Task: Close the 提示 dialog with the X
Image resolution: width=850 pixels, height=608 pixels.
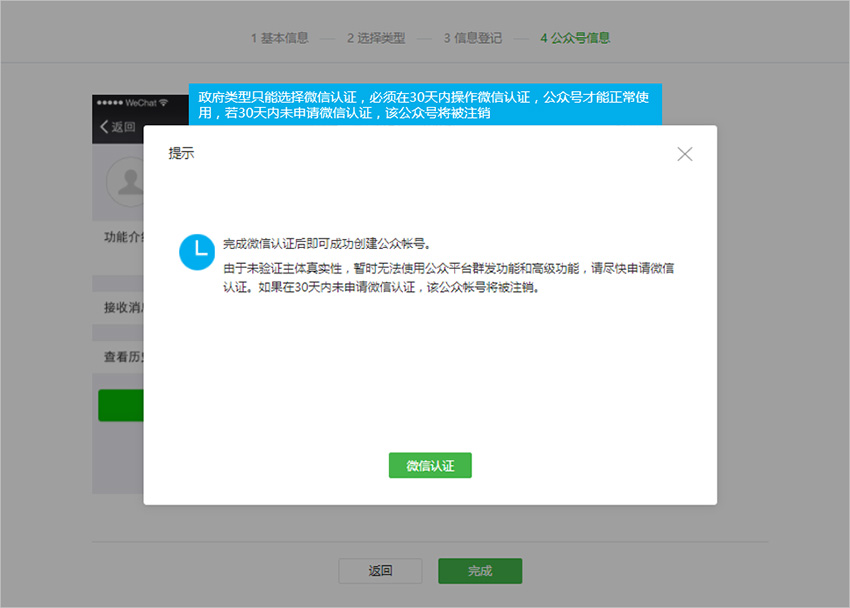Action: tap(684, 154)
